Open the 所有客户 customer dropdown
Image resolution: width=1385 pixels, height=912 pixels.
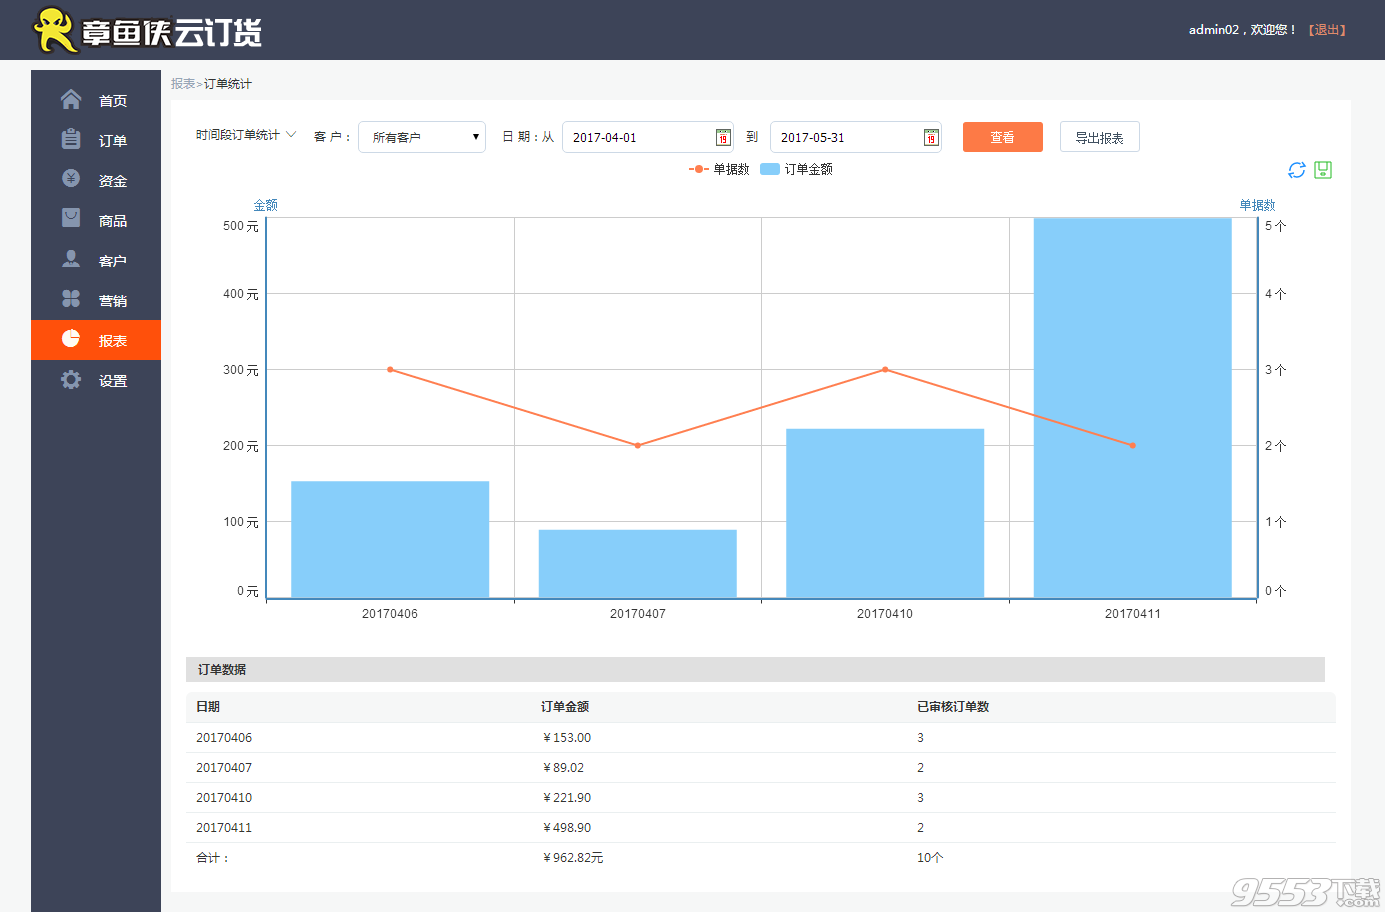click(x=422, y=137)
